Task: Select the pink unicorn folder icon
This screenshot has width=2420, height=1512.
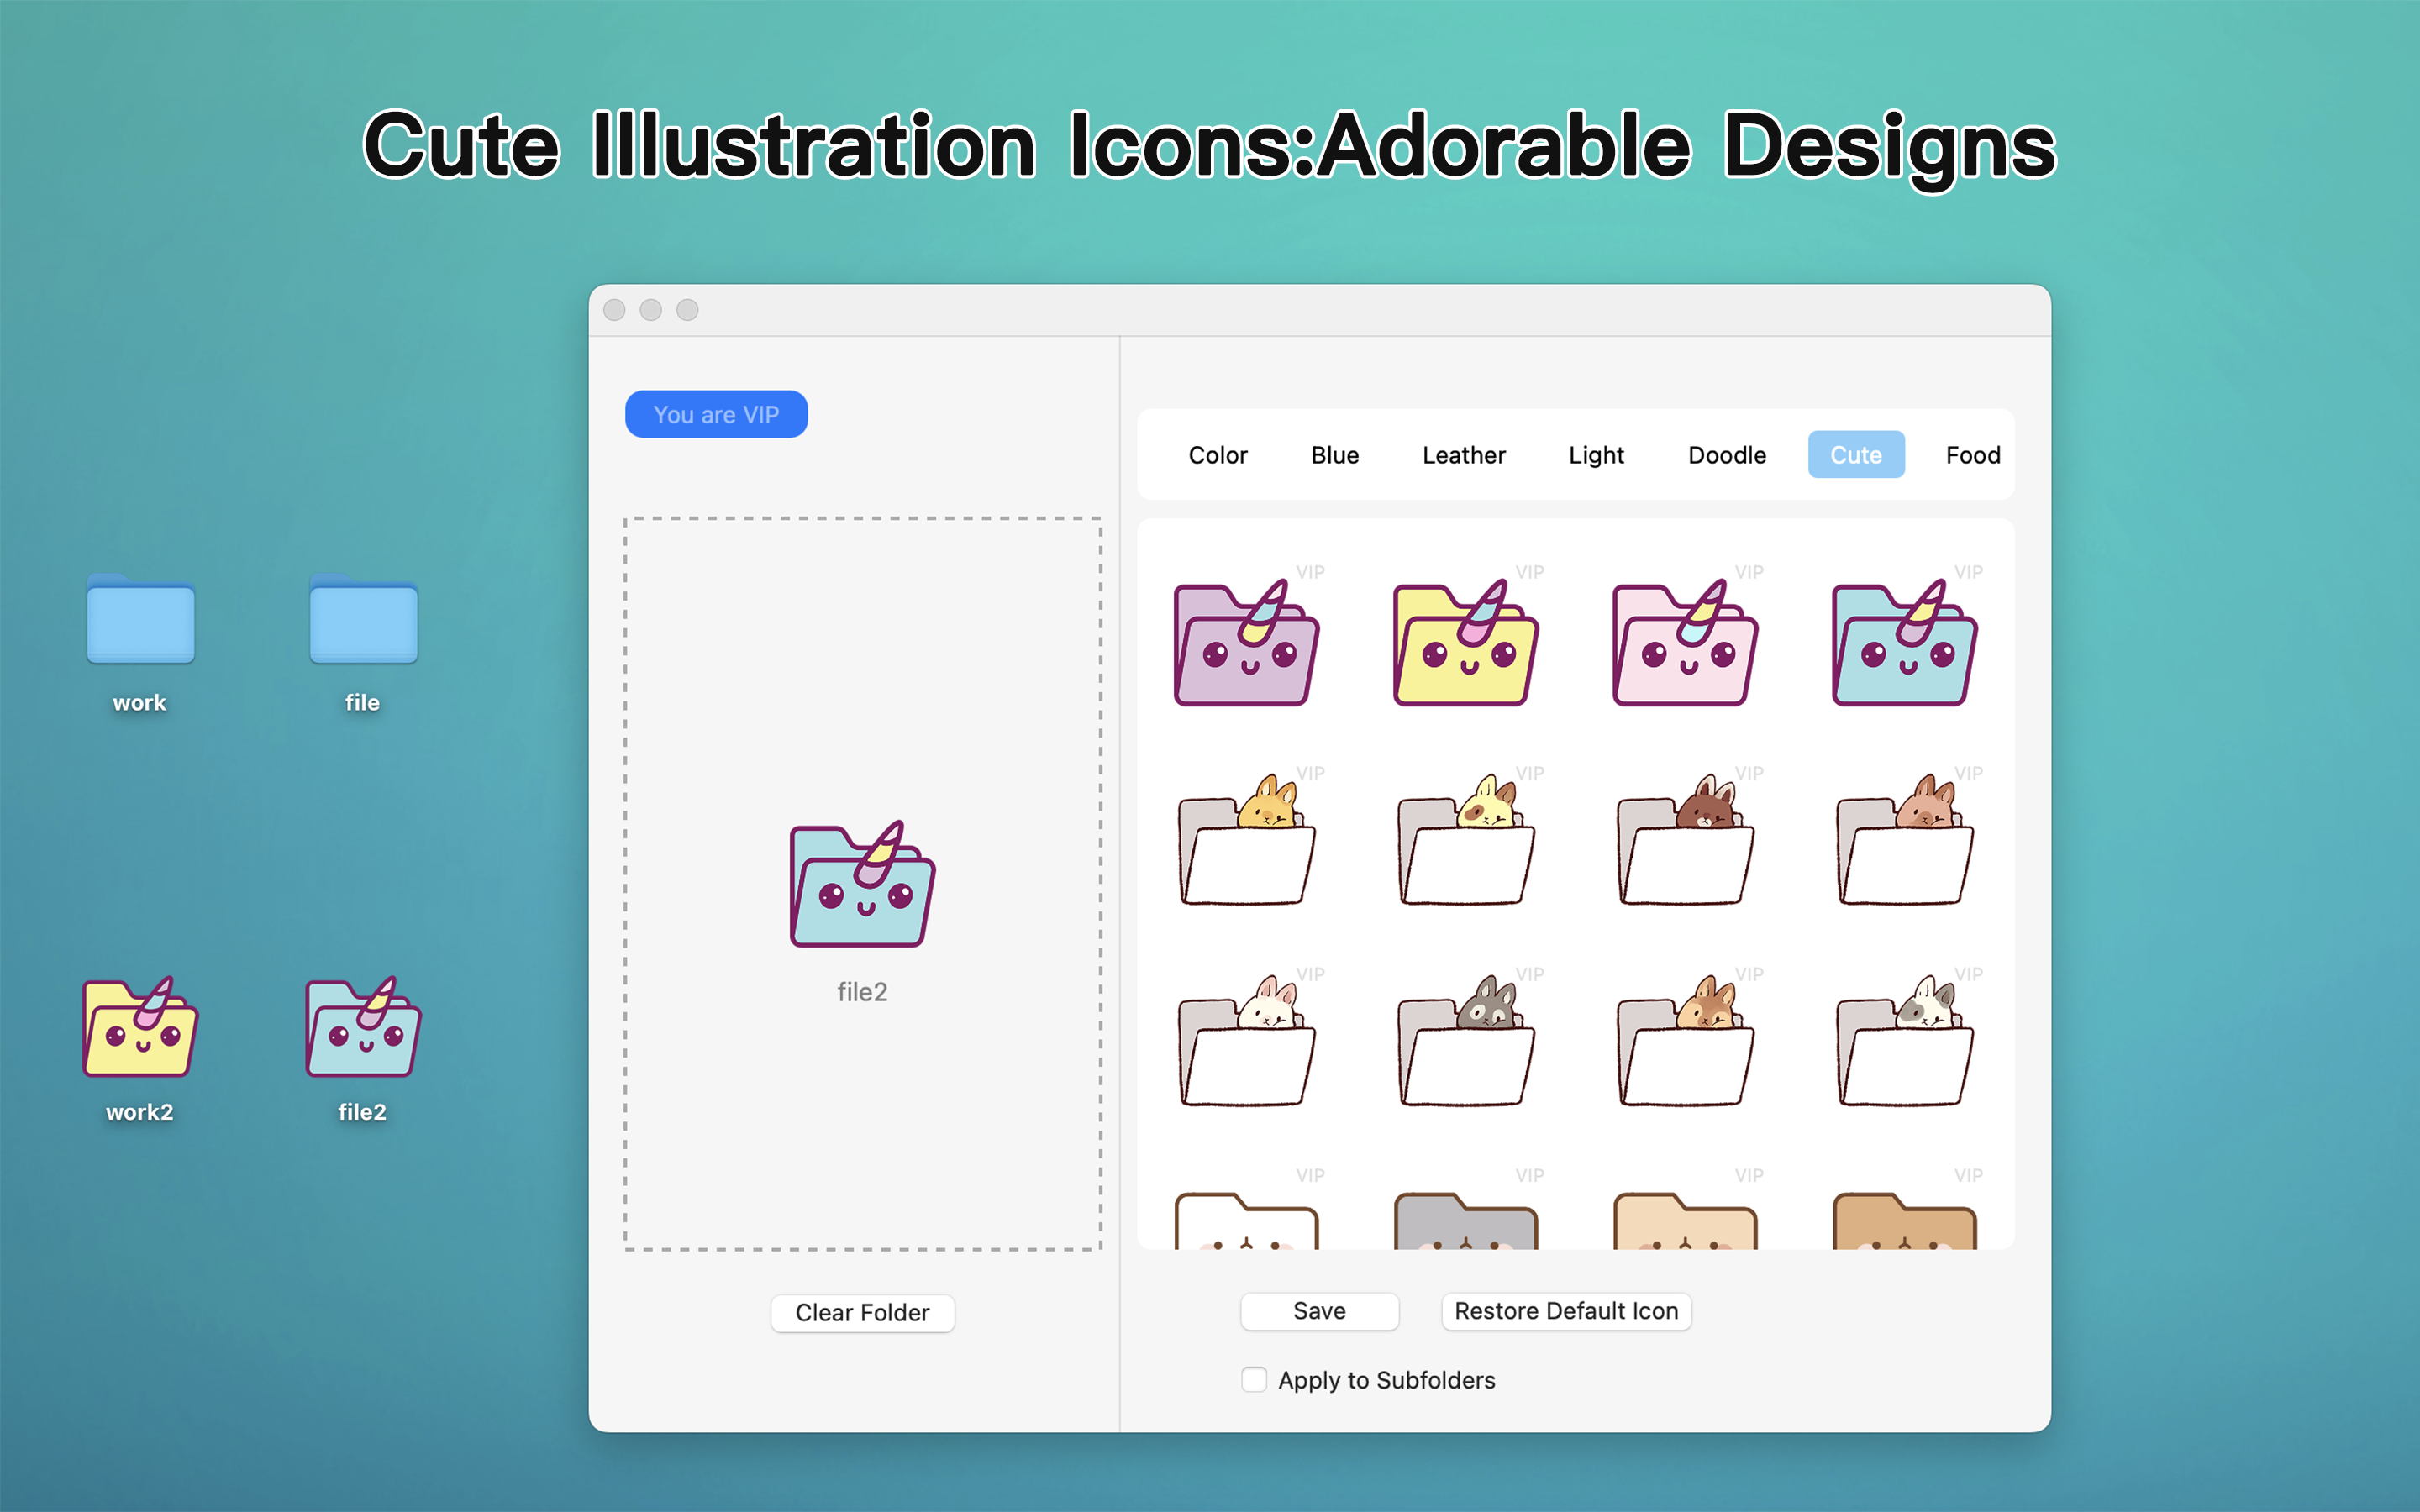Action: coord(1685,642)
